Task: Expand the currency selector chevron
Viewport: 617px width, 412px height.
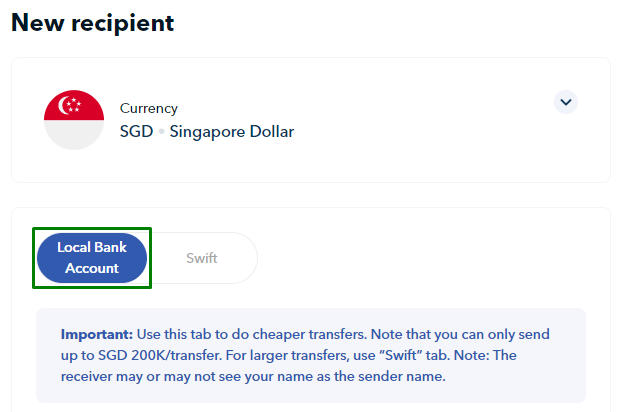Action: 565,102
